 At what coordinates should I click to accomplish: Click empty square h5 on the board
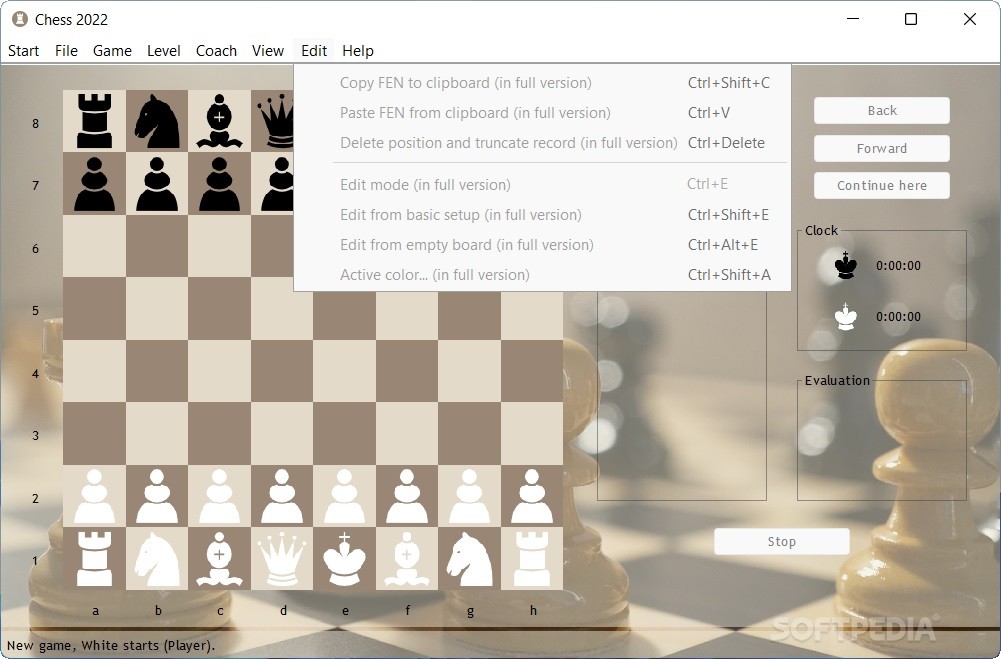(532, 308)
